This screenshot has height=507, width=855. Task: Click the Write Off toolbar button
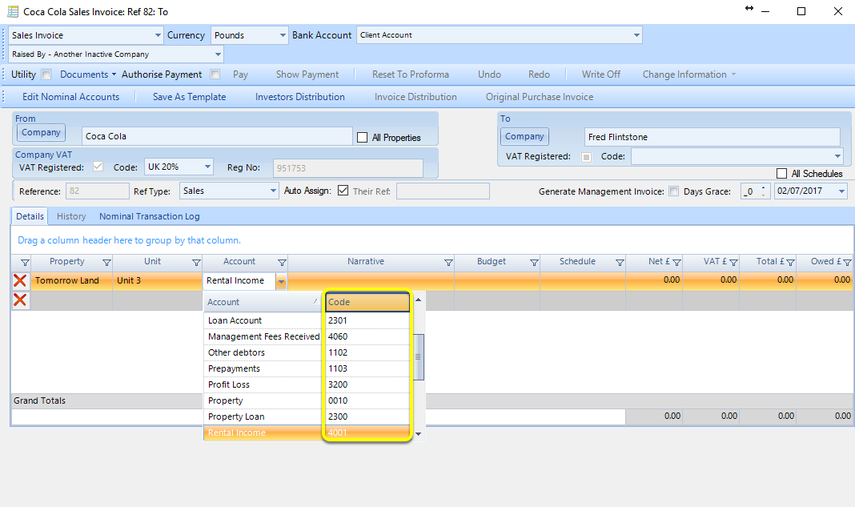point(601,75)
